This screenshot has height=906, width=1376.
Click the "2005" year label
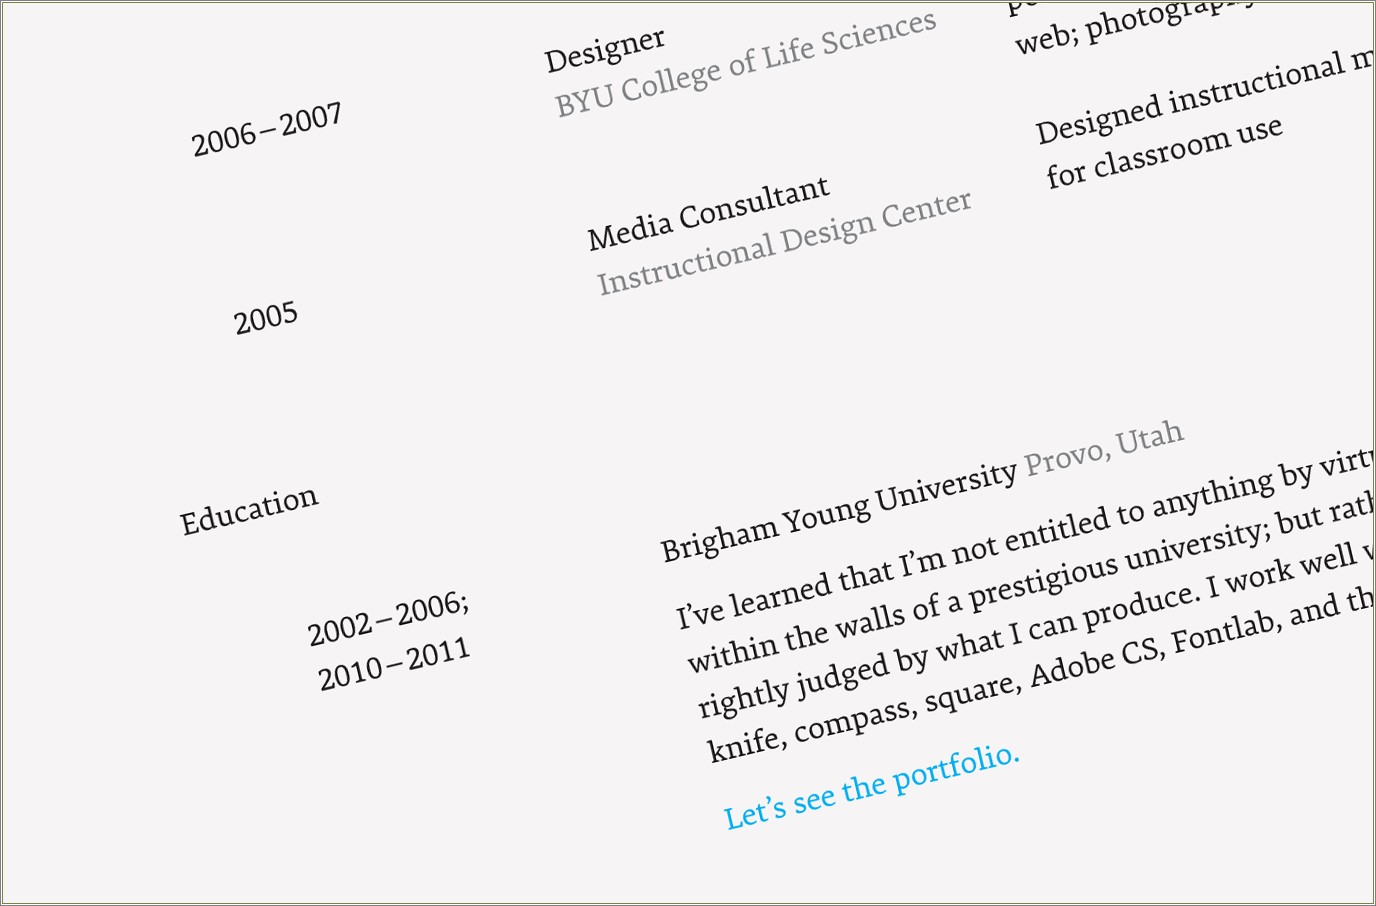(x=266, y=319)
